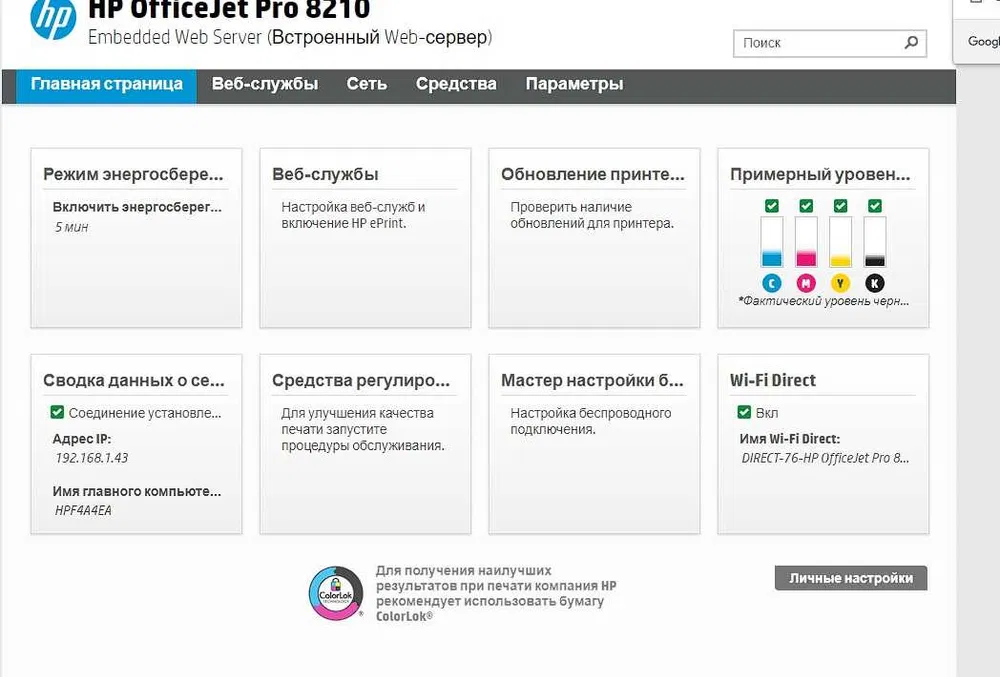The image size is (1000, 677).
Task: Open the Веб-службы tab
Action: [265, 84]
